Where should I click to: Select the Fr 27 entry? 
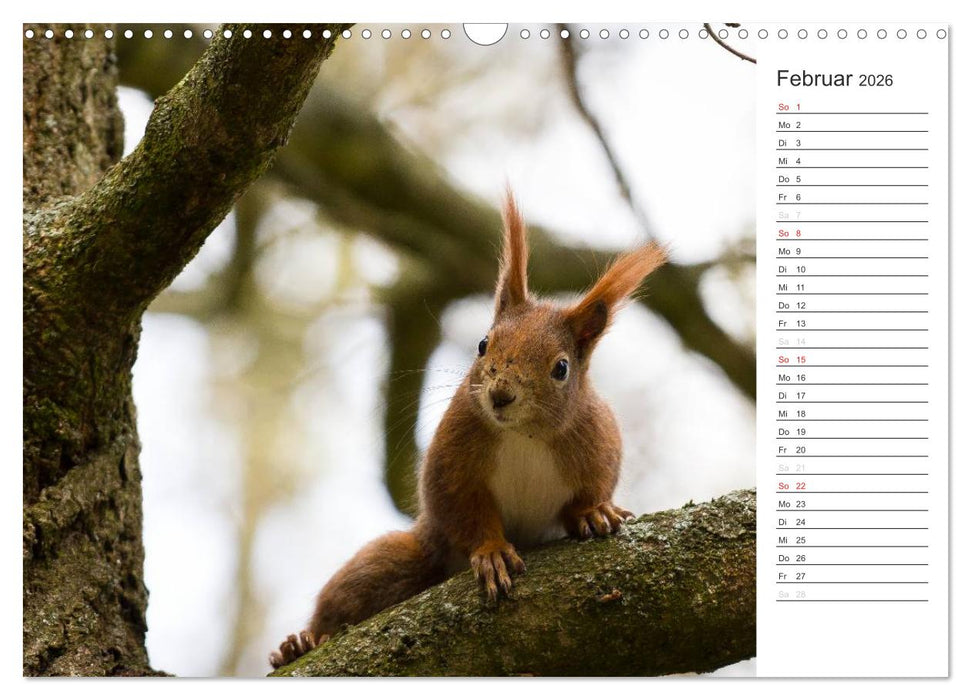[x=790, y=576]
